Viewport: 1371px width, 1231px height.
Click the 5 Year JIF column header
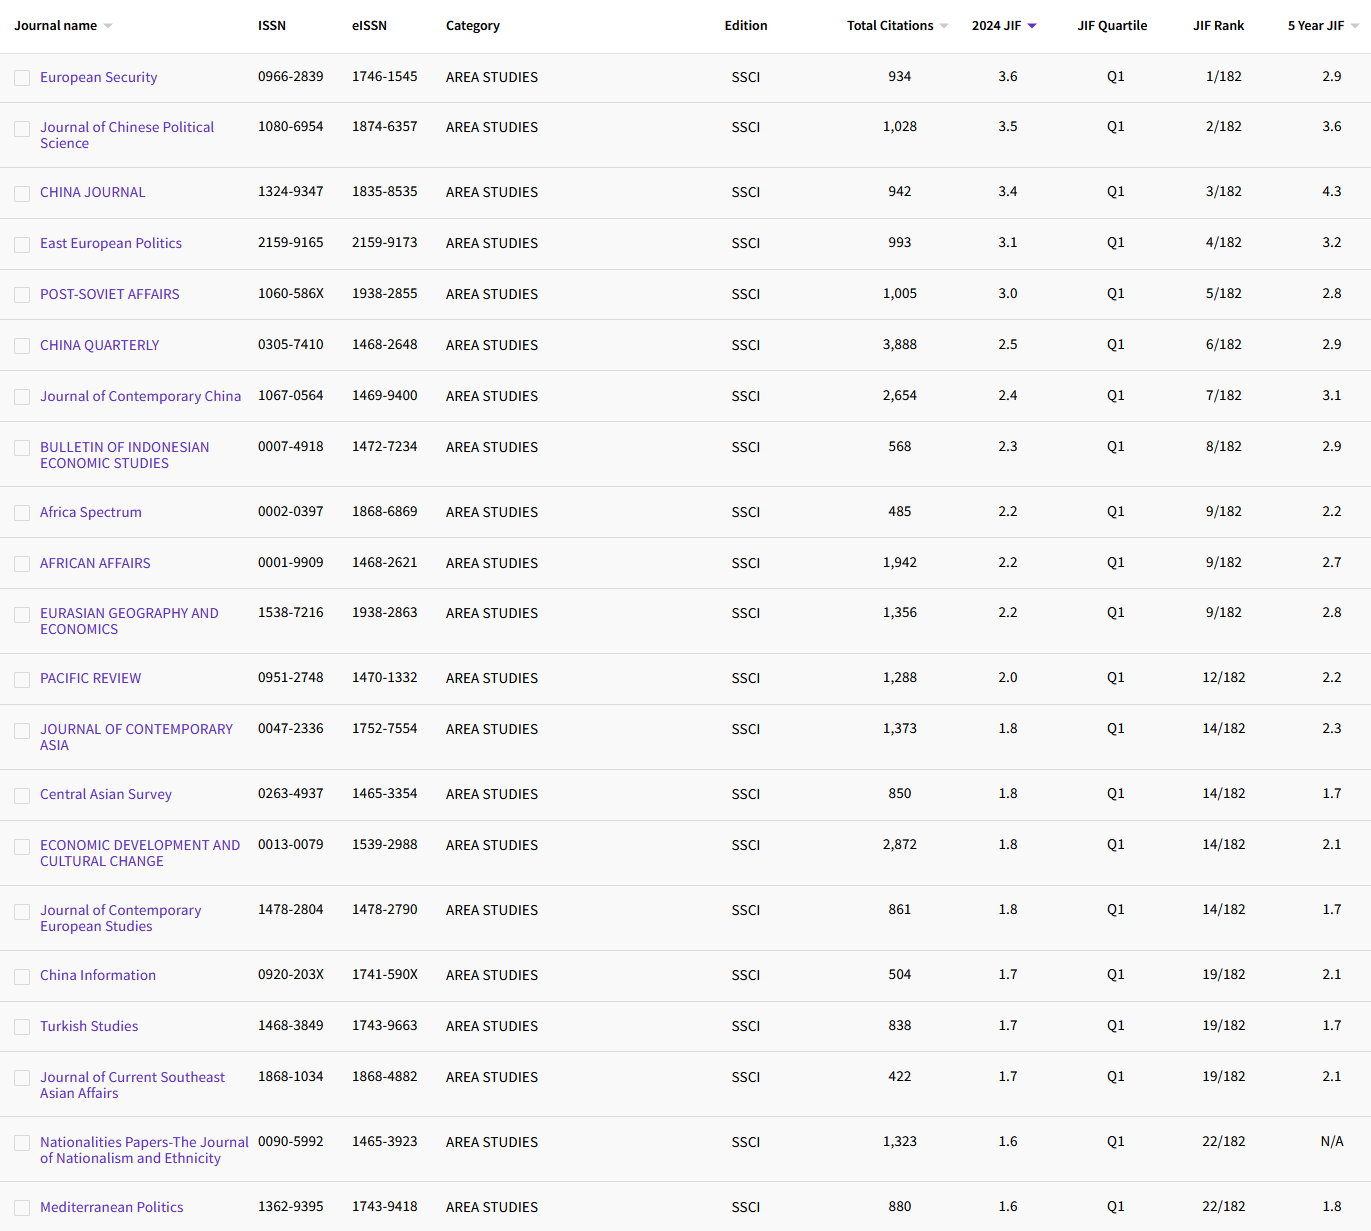(1316, 26)
